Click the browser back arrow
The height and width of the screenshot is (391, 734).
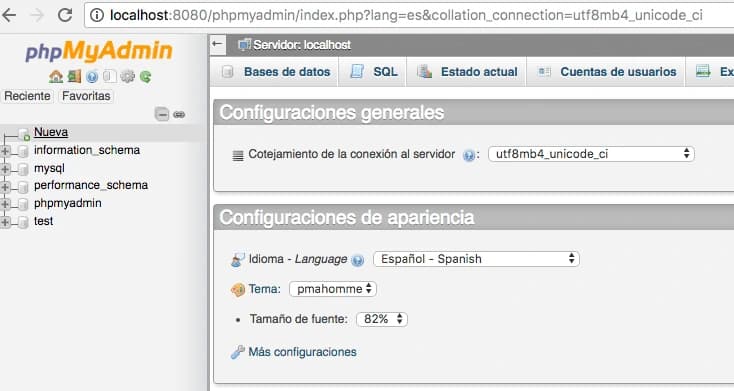pos(9,15)
